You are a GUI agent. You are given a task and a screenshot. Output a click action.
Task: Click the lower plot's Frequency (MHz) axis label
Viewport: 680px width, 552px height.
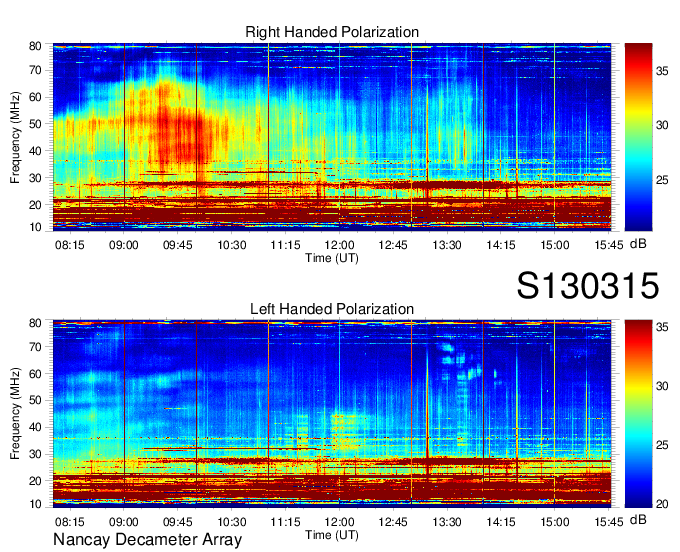tap(15, 414)
